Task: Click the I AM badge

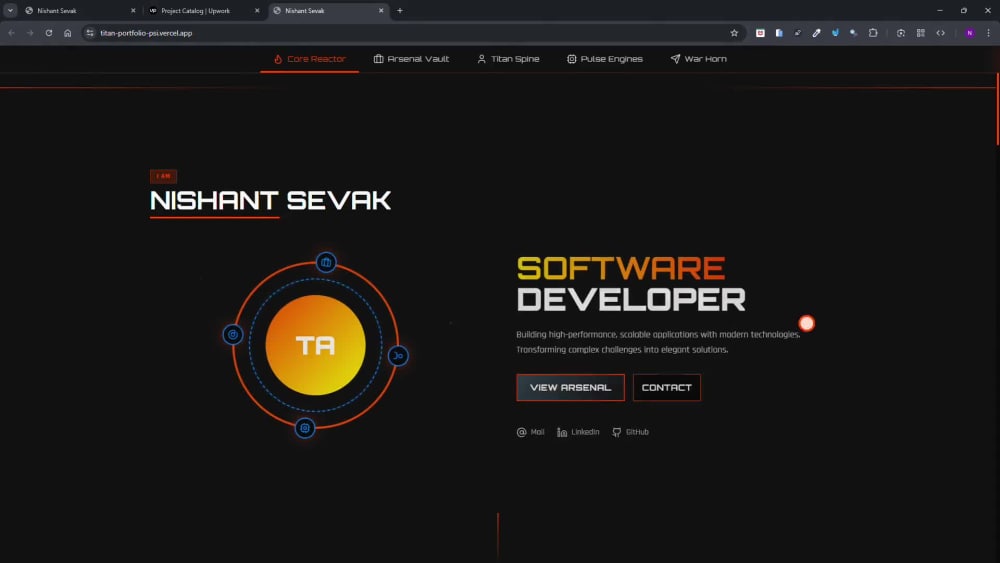Action: click(163, 176)
